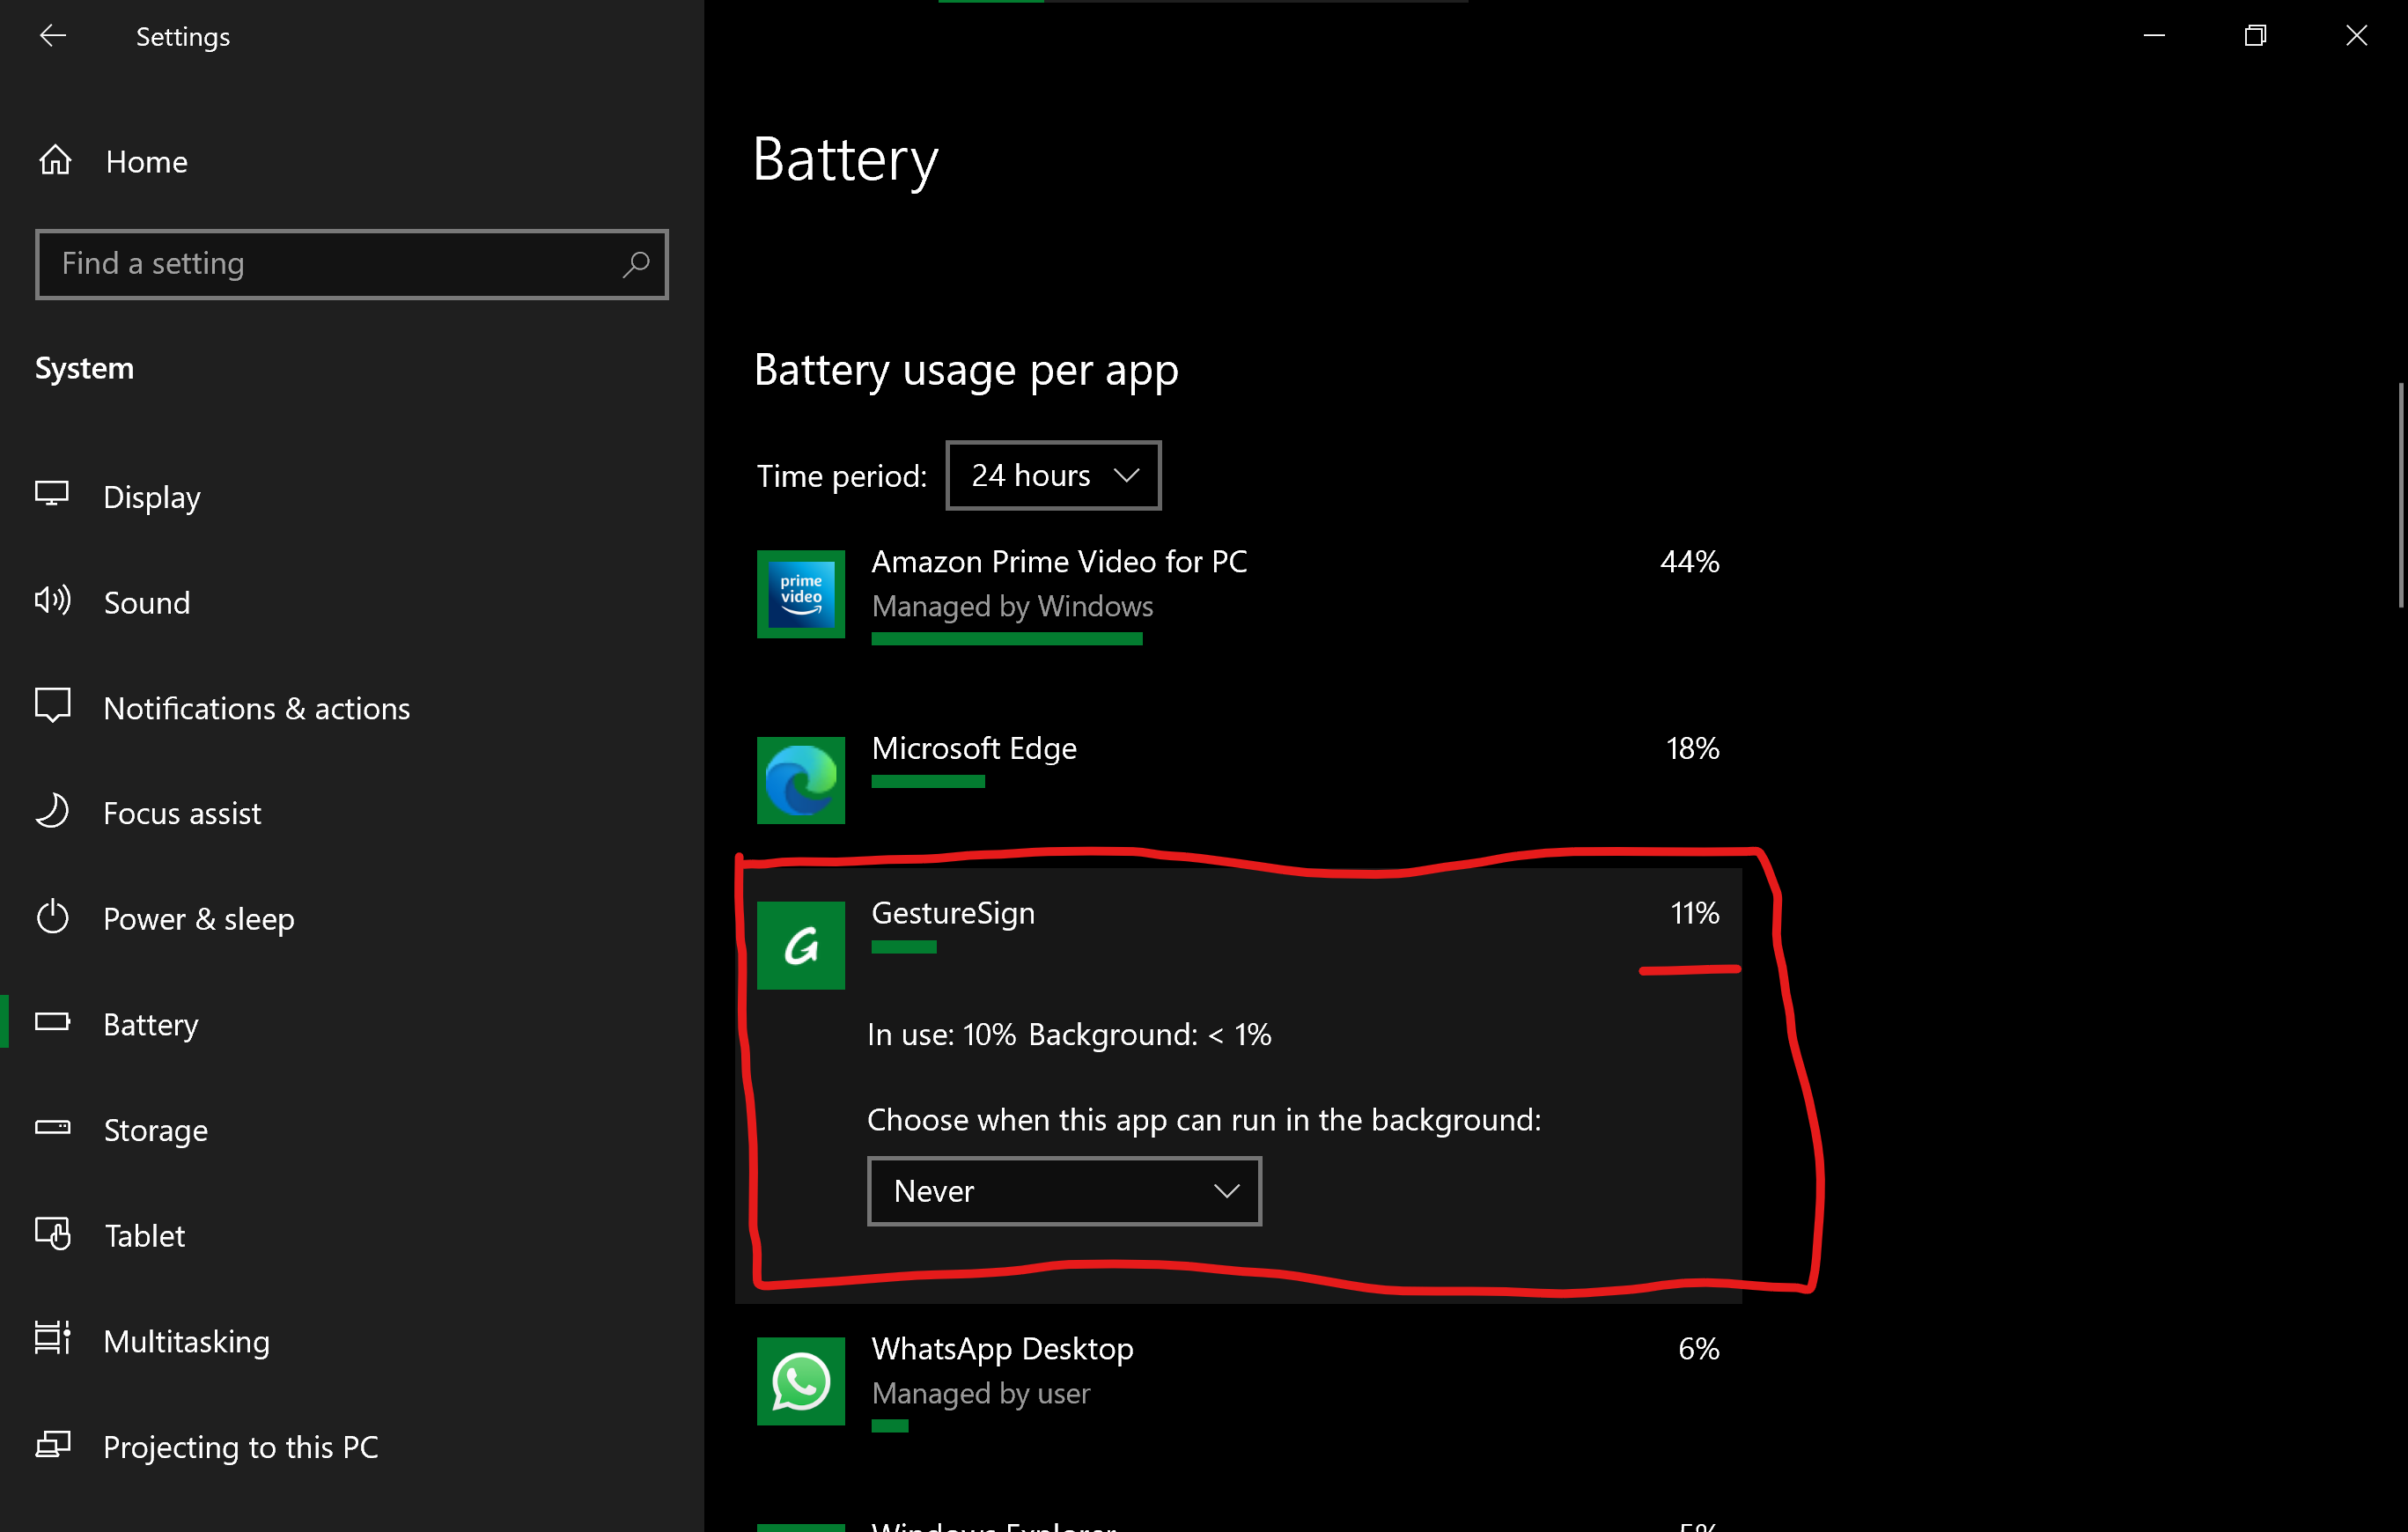Click the Battery icon in sidebar
The width and height of the screenshot is (2408, 1532).
coord(52,1022)
